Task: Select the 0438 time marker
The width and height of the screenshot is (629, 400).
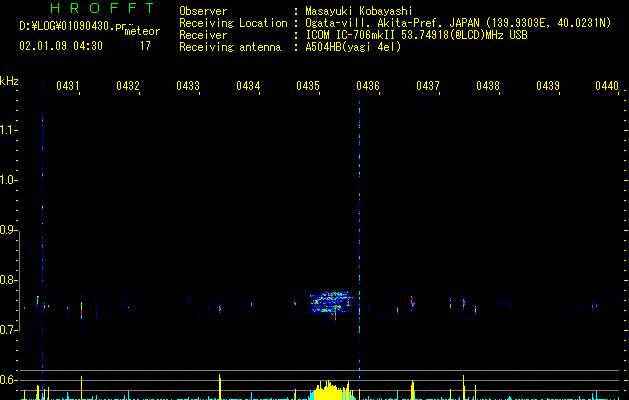Action: [488, 86]
